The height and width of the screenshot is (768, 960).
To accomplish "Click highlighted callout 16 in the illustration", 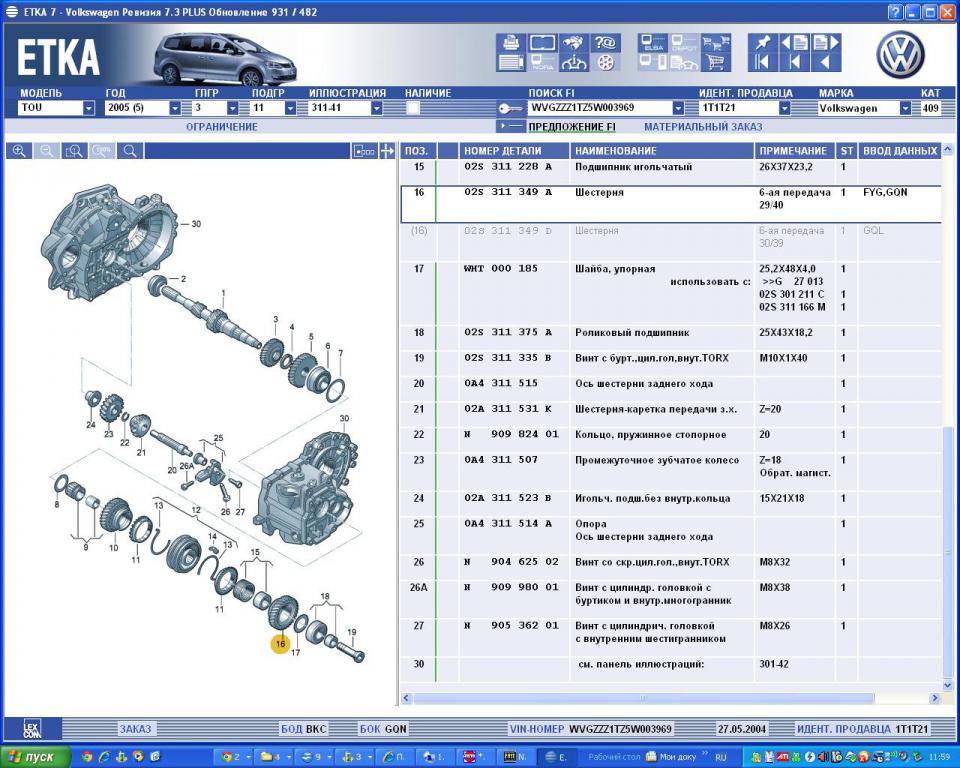I will 280,644.
